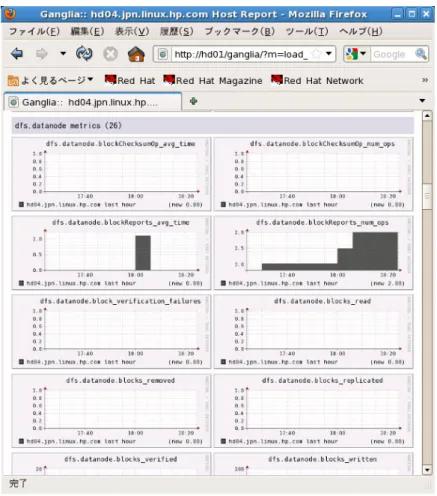437x496 pixels.
Task: Bookmark this page with the star icon
Action: 316,54
